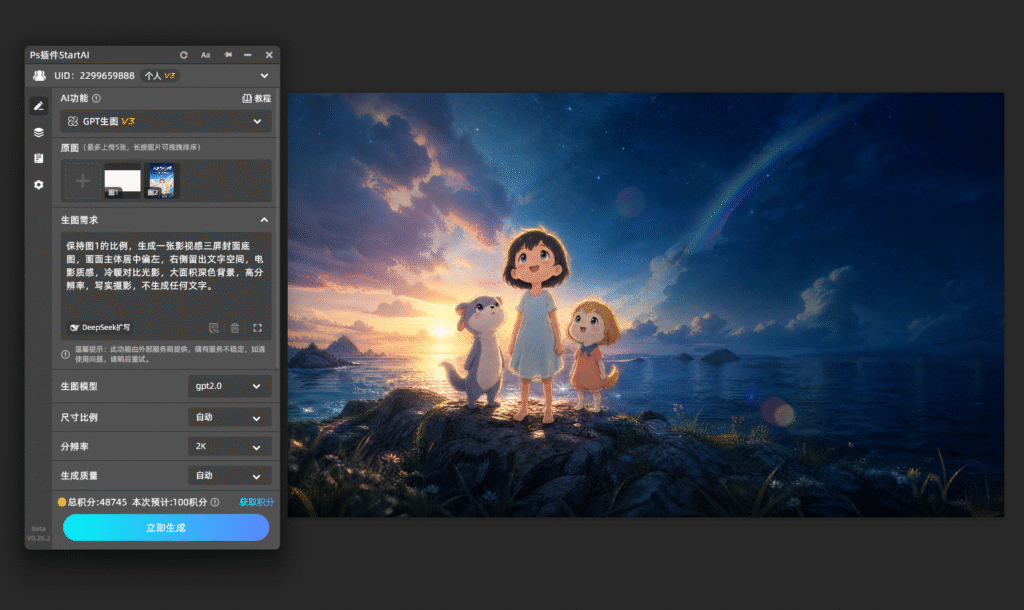
Task: Open the settings gear in sidebar
Action: coord(39,185)
